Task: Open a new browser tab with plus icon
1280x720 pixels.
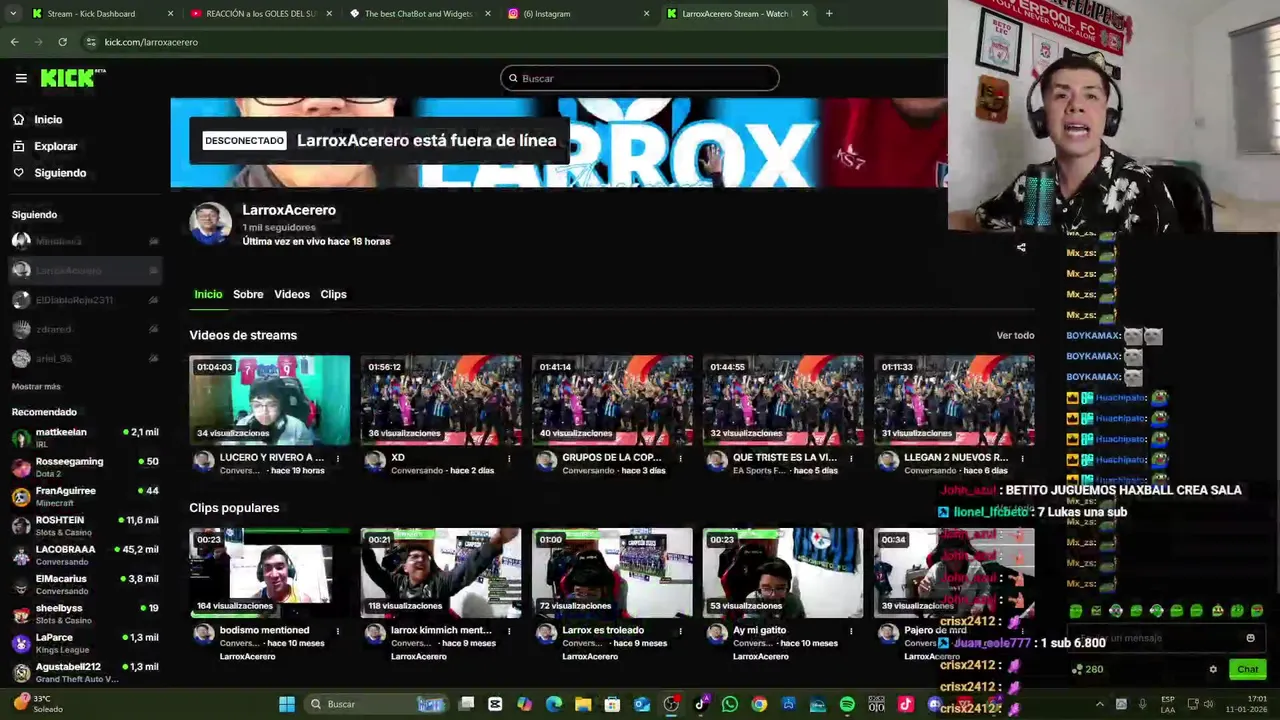Action: click(829, 14)
